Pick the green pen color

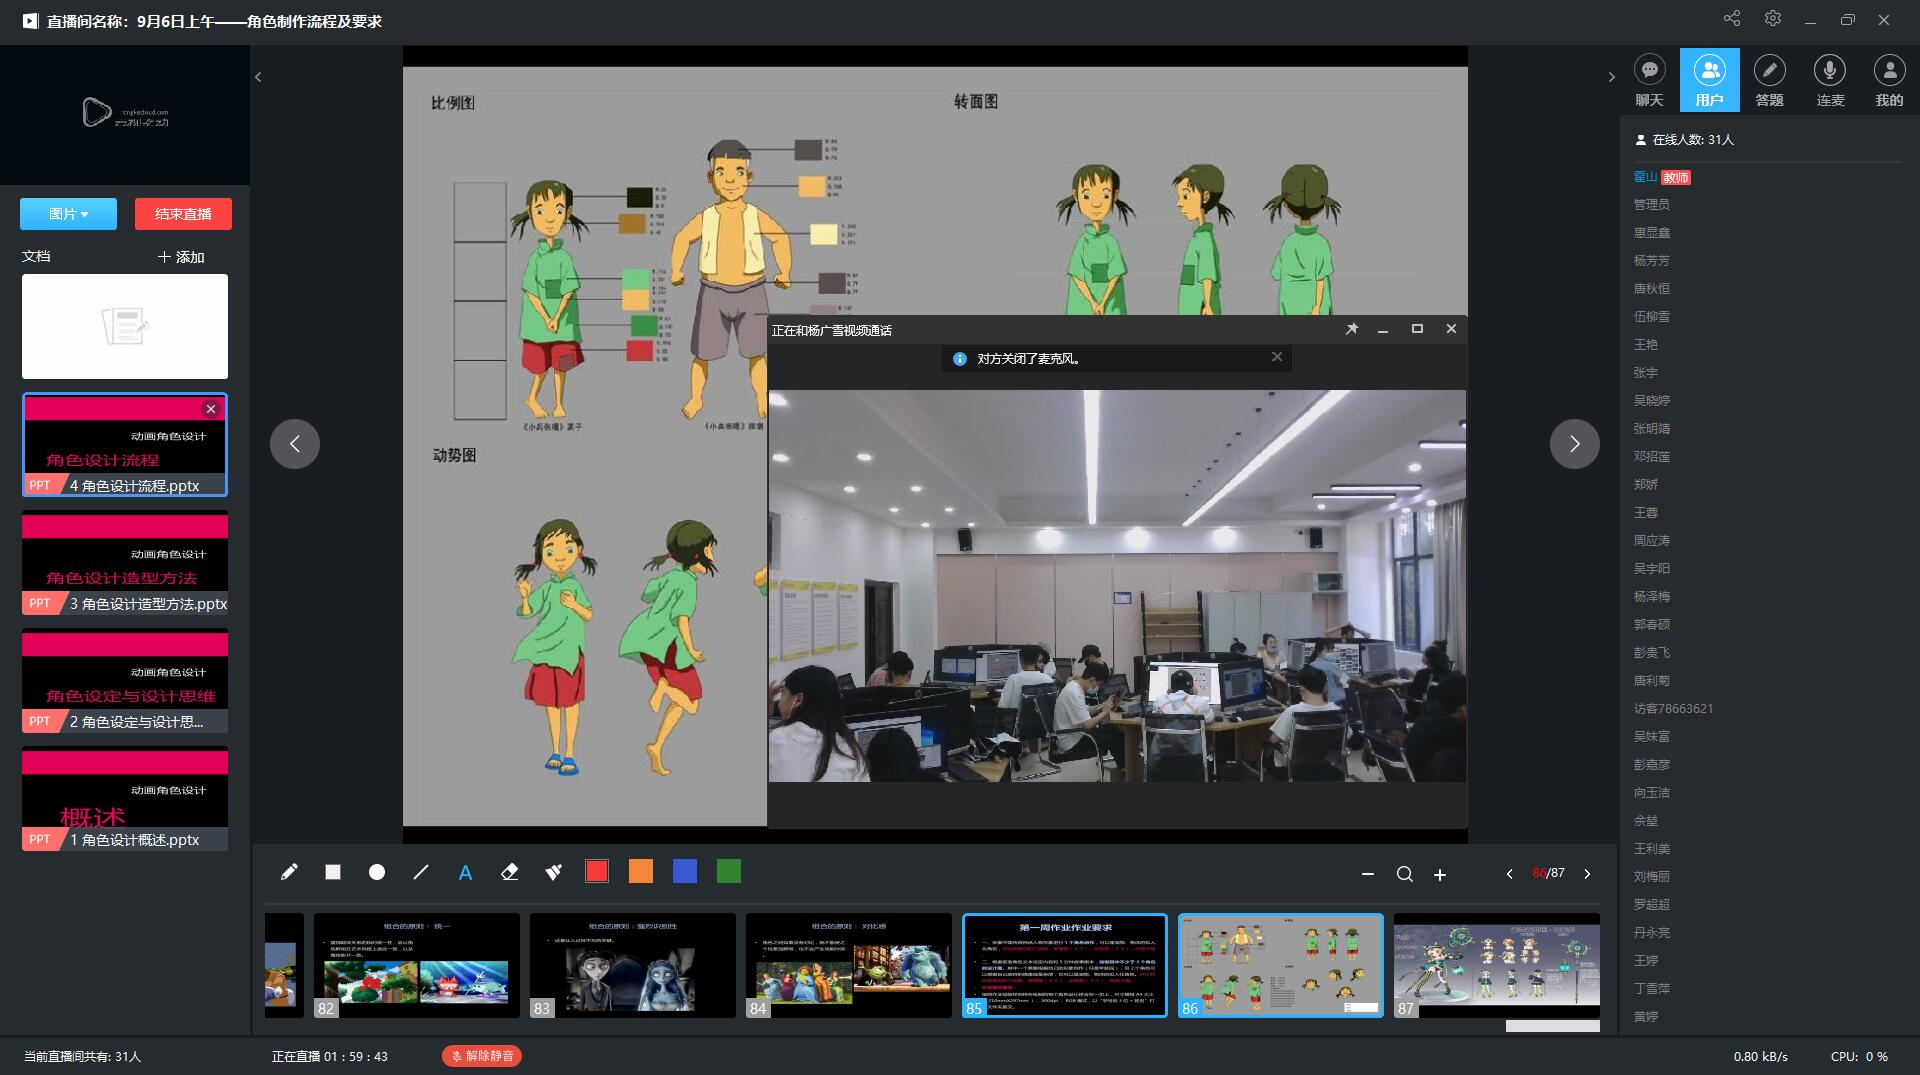[729, 871]
